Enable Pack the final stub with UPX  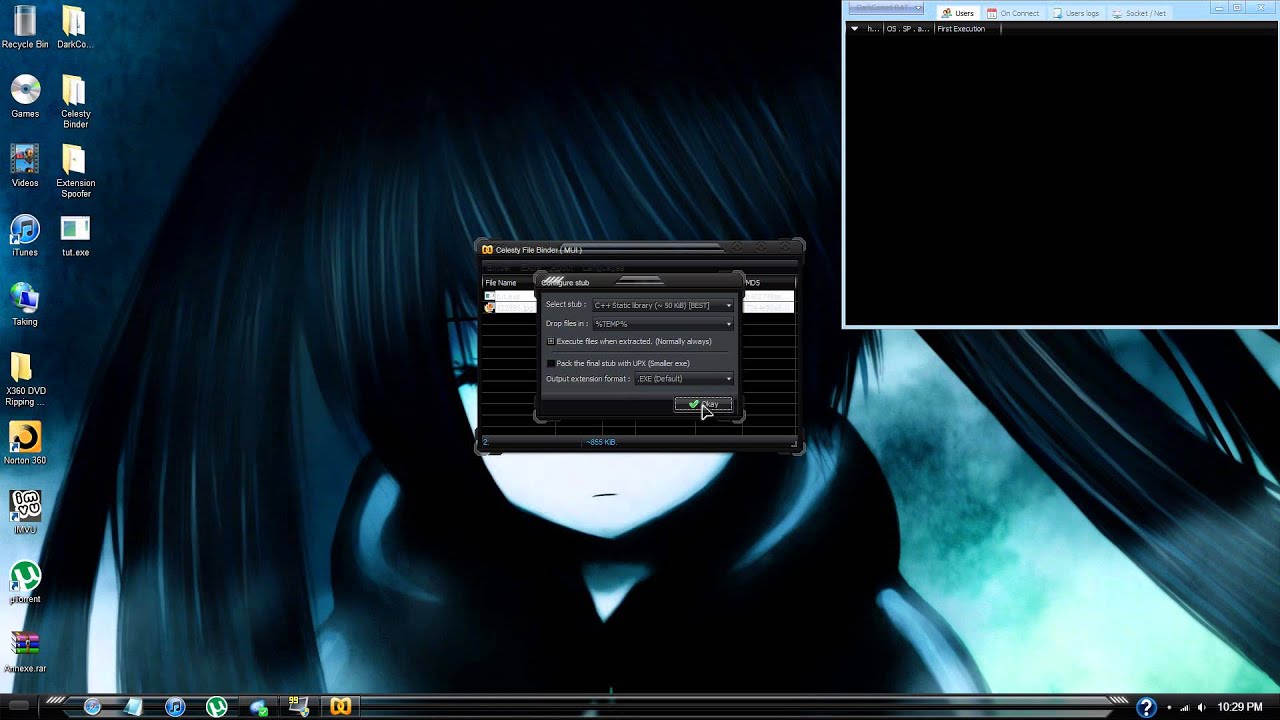551,363
